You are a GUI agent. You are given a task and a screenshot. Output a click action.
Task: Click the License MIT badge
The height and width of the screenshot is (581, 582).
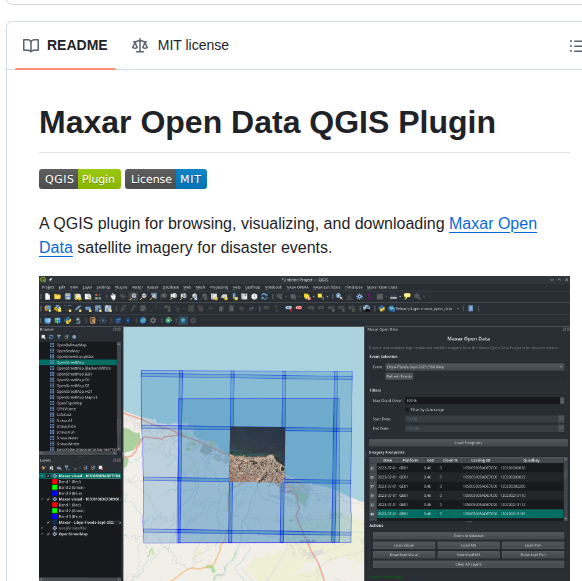[x=166, y=179]
